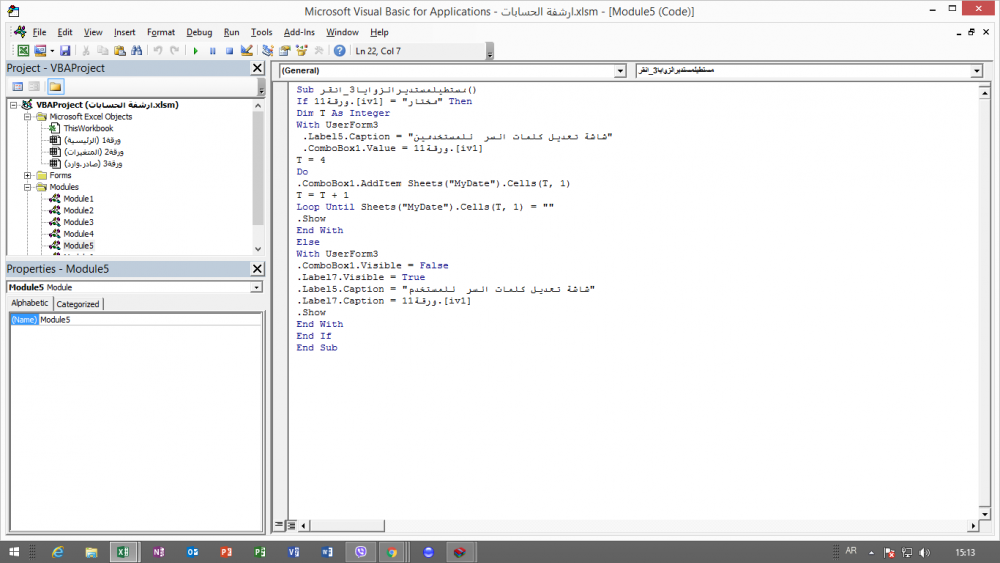Select Module3 in project tree
1000x563 pixels.
[78, 222]
